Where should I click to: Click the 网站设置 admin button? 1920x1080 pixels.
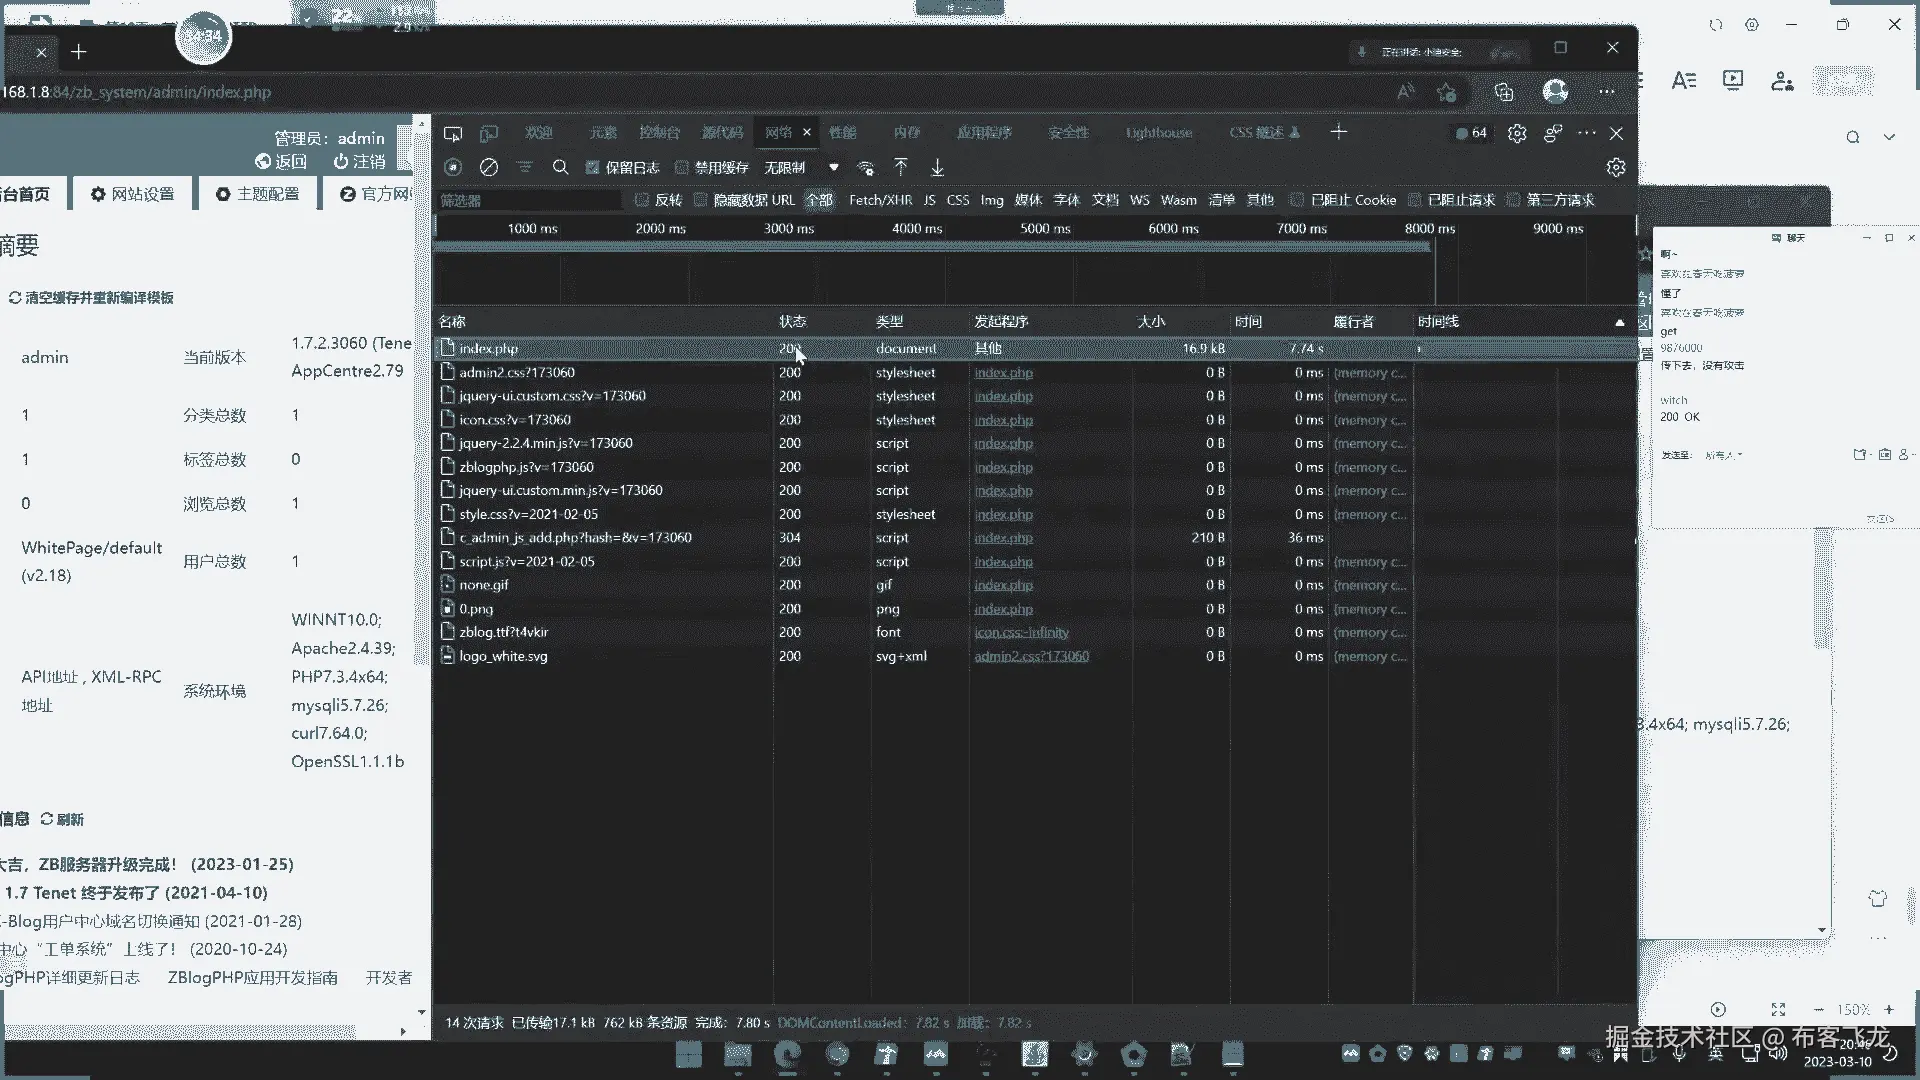[x=133, y=194]
